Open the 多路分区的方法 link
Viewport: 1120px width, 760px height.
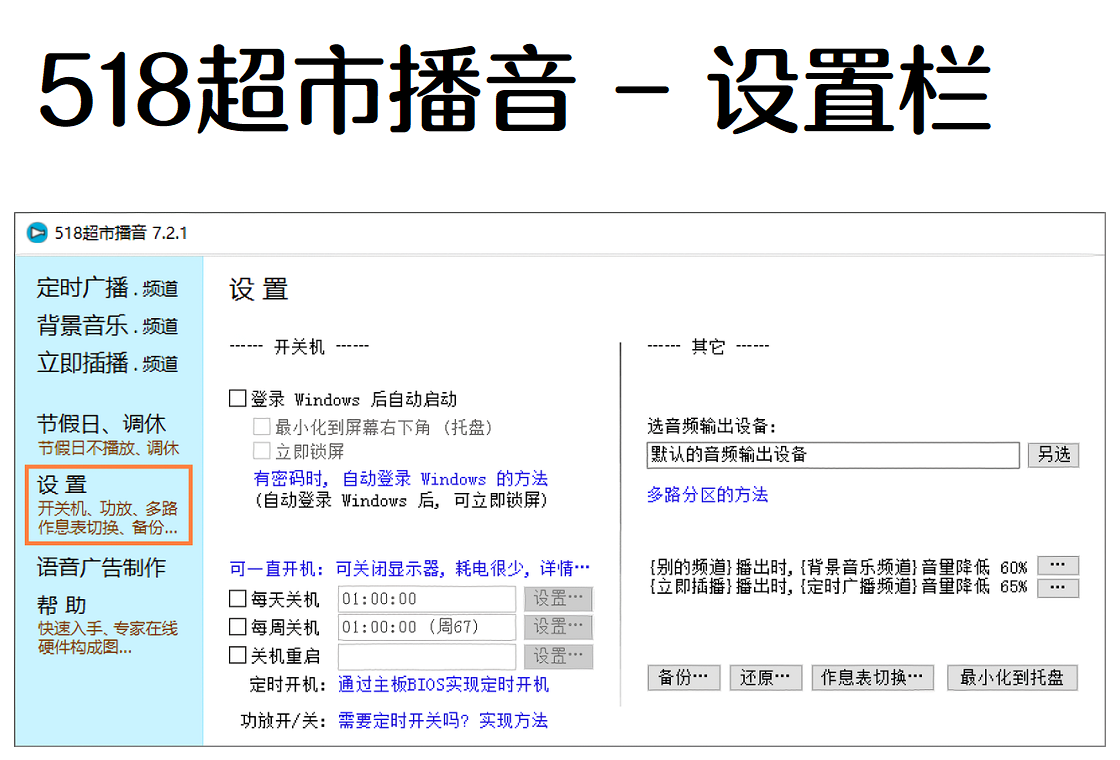point(707,495)
